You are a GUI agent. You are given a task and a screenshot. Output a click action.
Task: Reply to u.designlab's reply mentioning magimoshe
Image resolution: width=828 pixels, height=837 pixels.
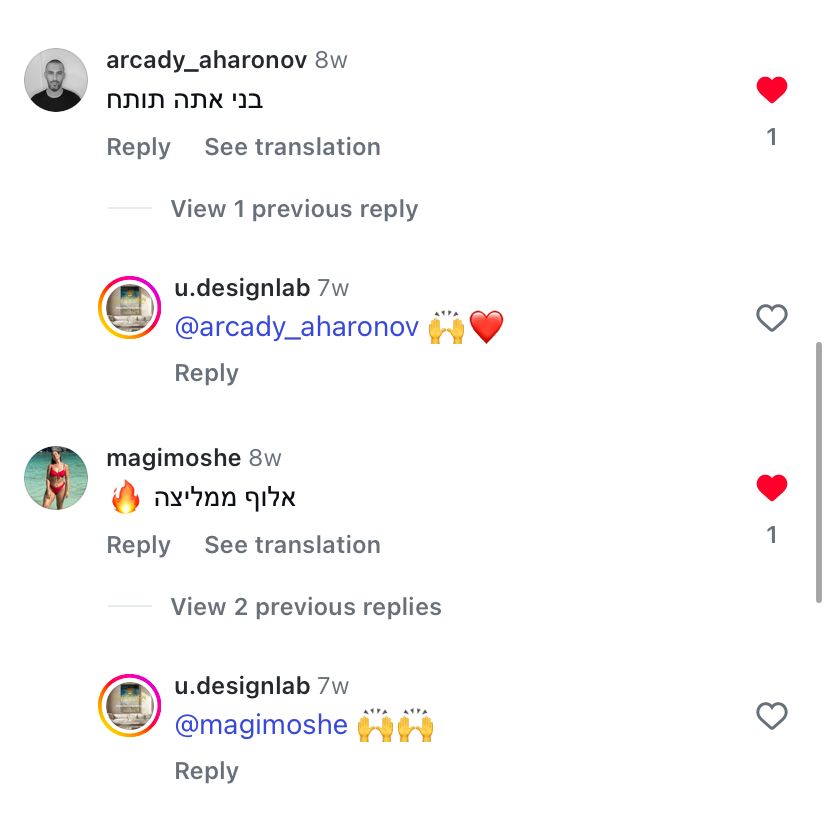tap(206, 771)
